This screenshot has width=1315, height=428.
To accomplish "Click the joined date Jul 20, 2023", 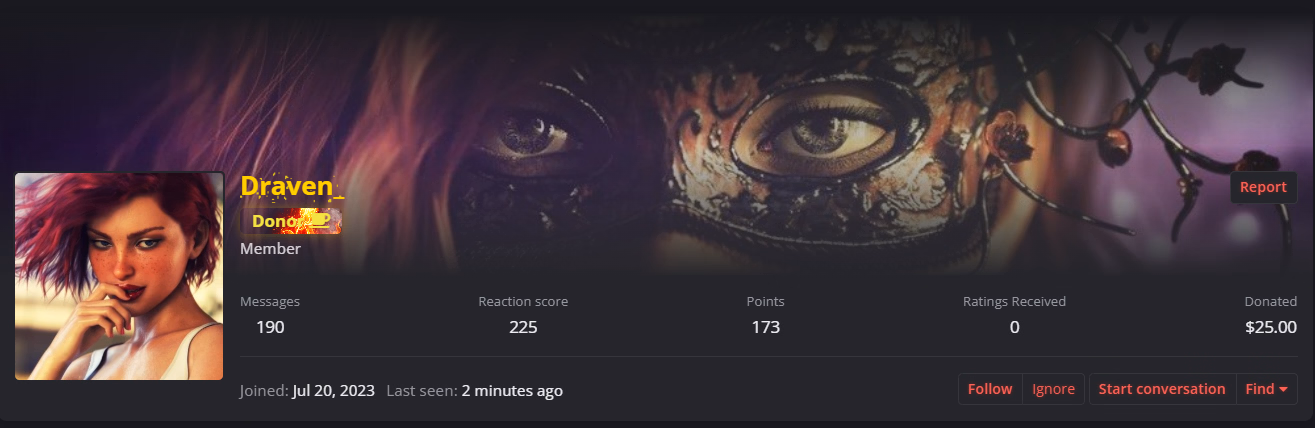I will coord(334,391).
